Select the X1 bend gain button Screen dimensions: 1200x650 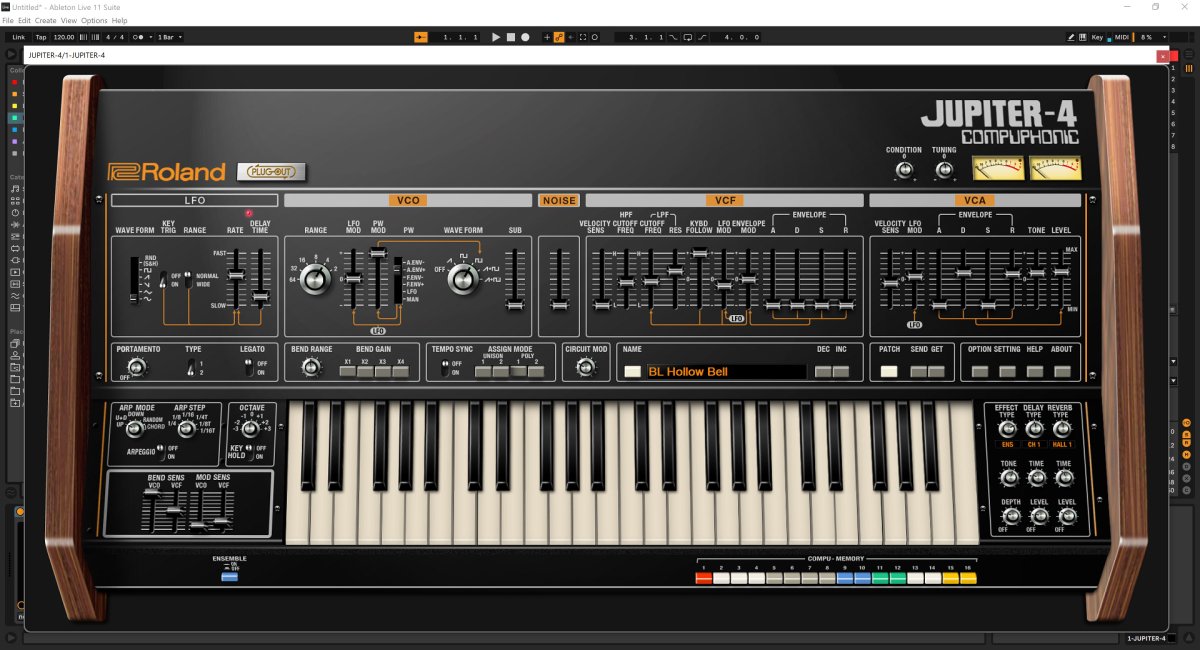(347, 371)
